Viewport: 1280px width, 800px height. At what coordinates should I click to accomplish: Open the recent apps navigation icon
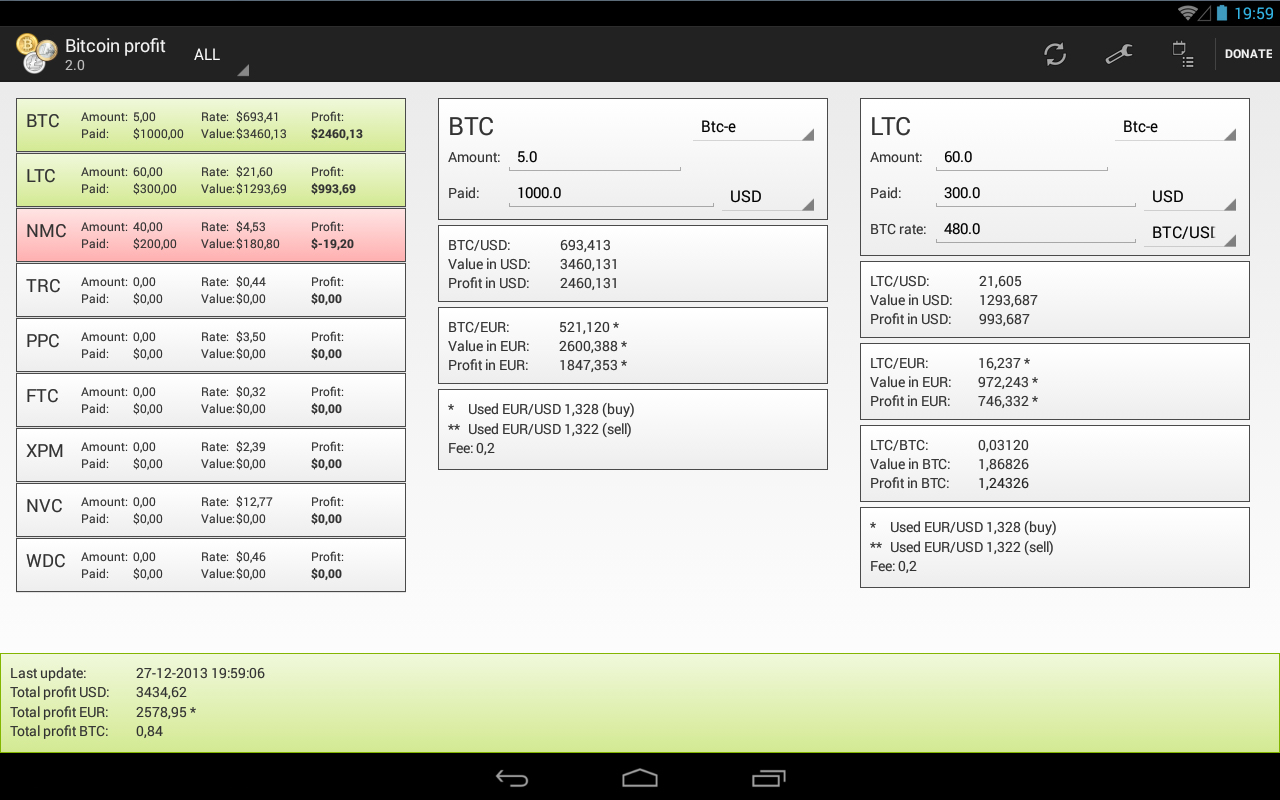pyautogui.click(x=768, y=778)
